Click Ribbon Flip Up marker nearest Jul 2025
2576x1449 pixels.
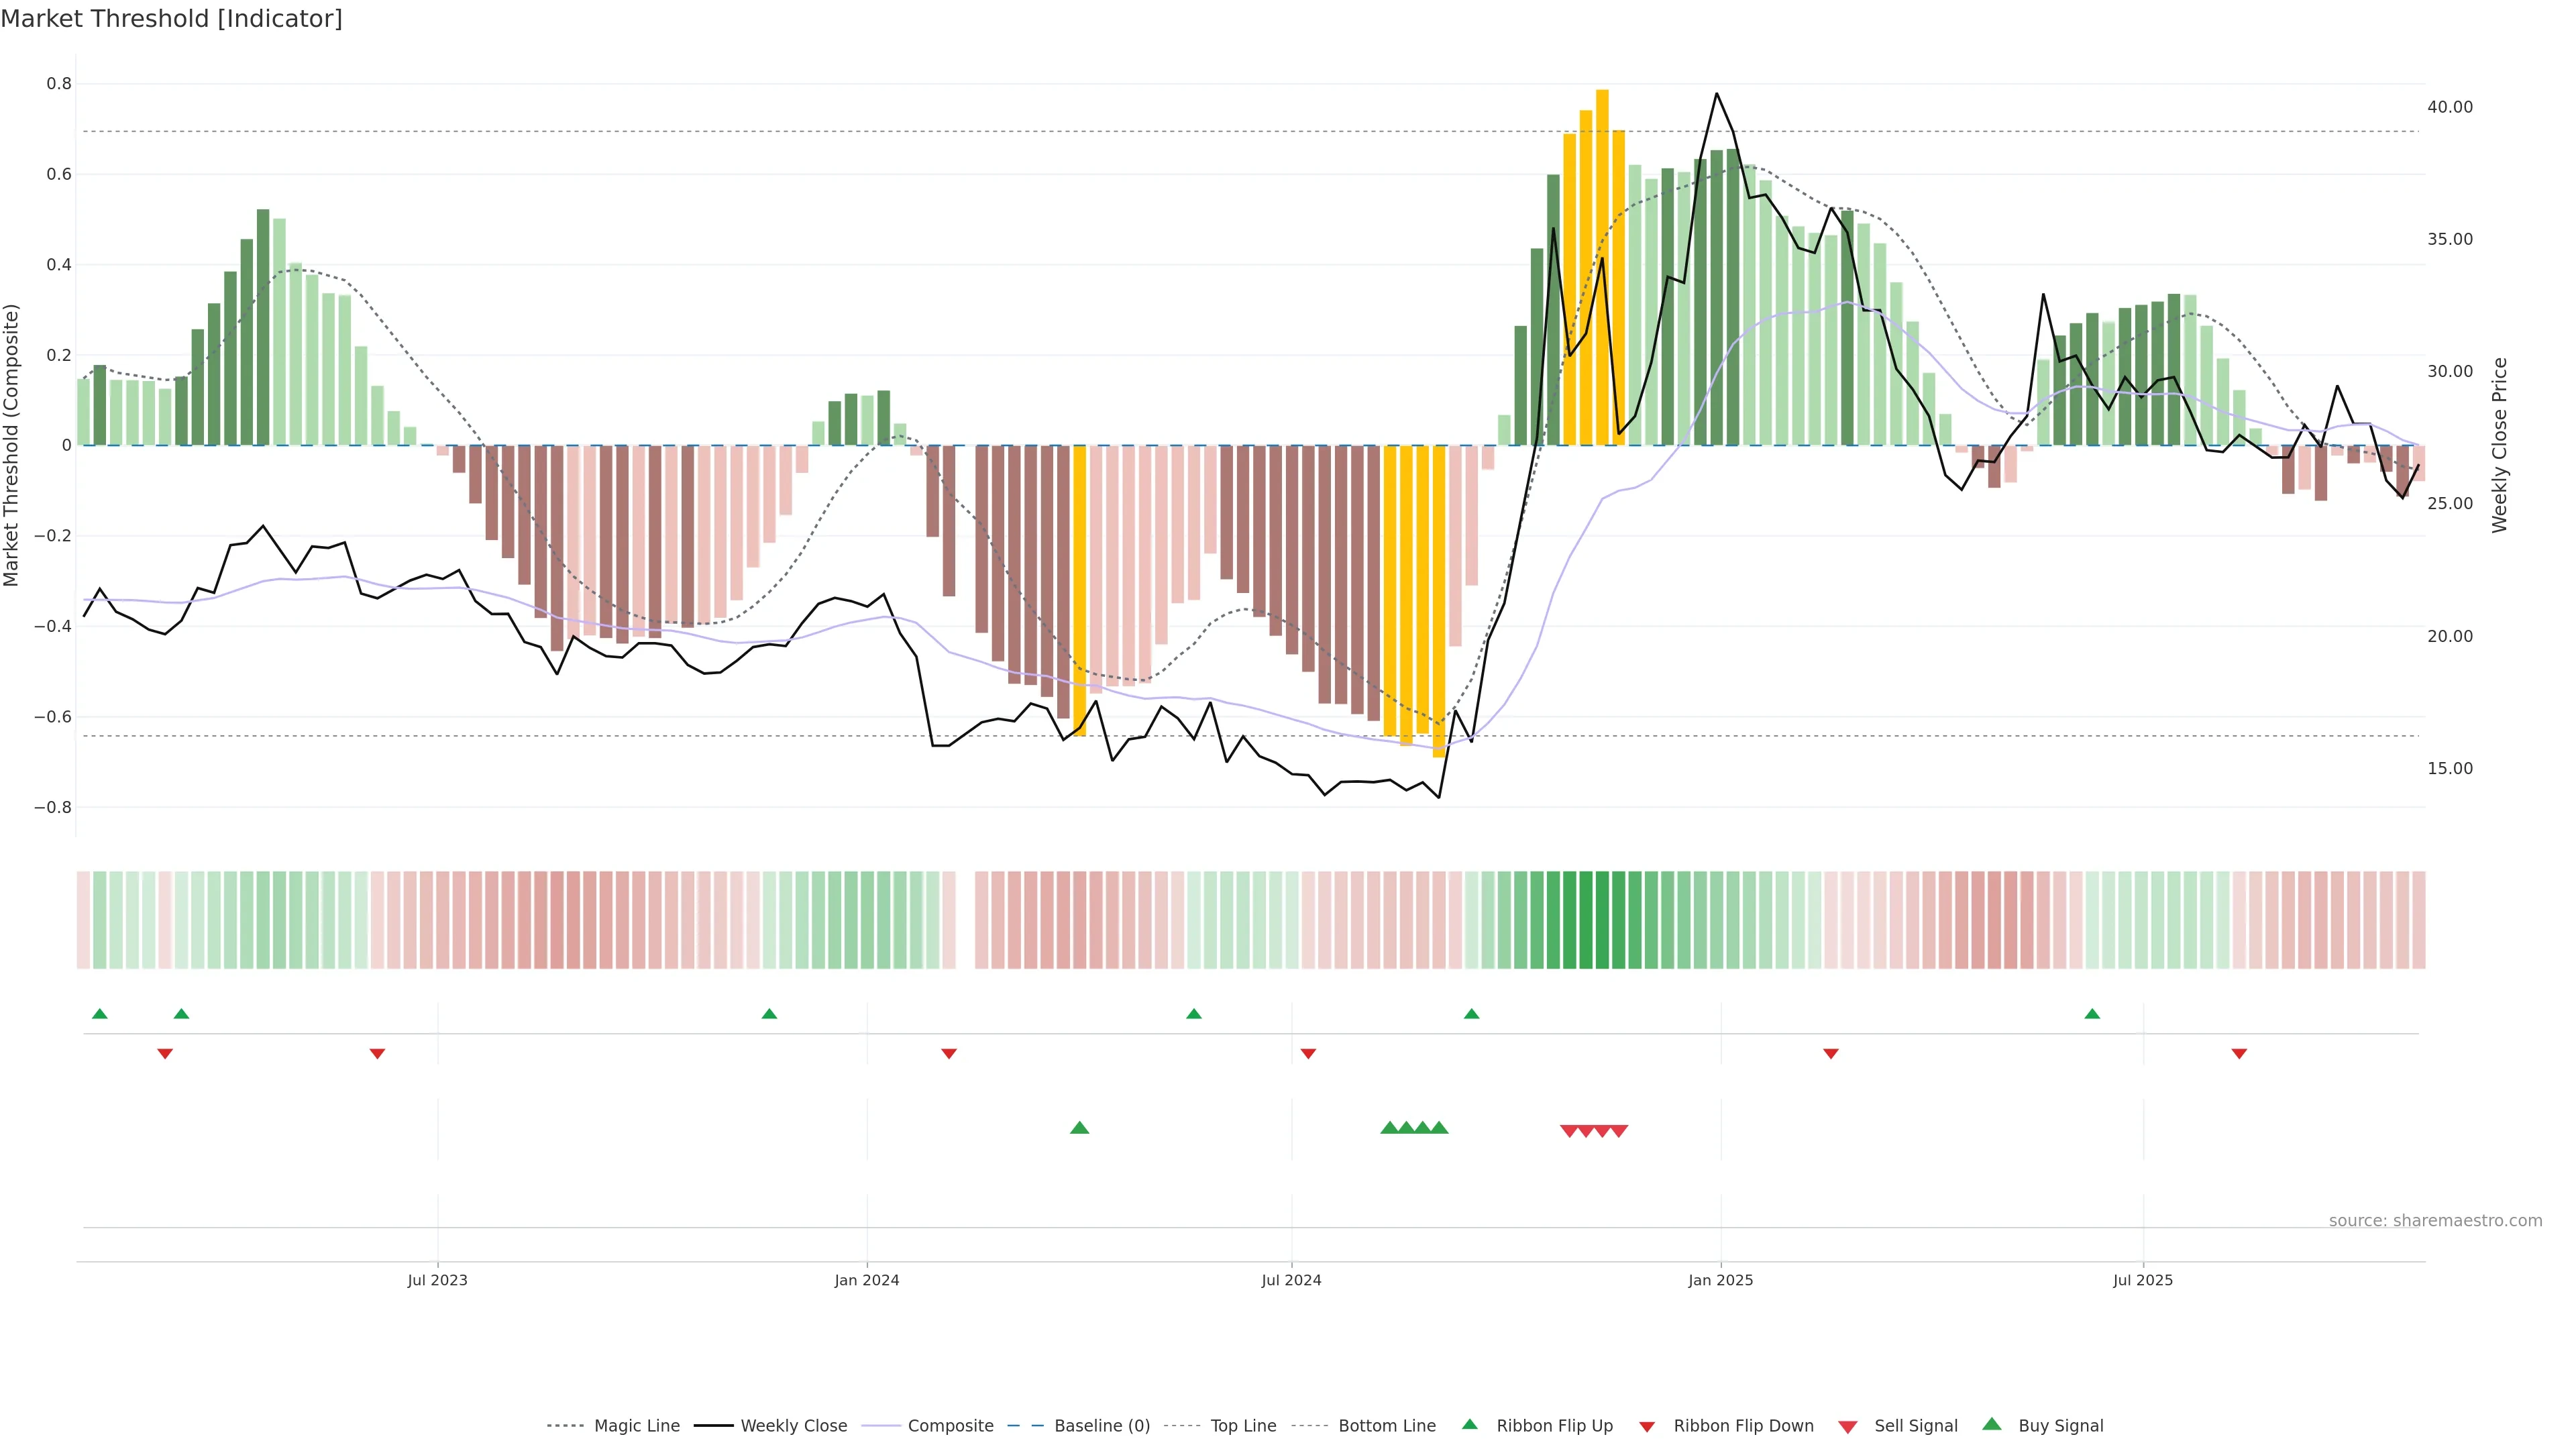click(2092, 1014)
